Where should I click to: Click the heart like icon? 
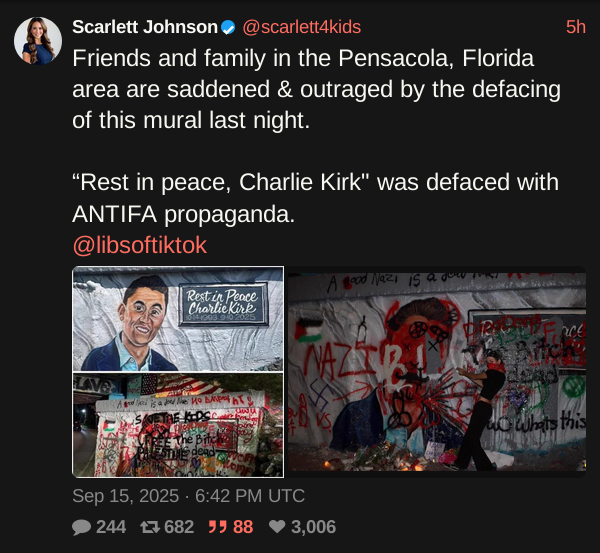click(277, 527)
